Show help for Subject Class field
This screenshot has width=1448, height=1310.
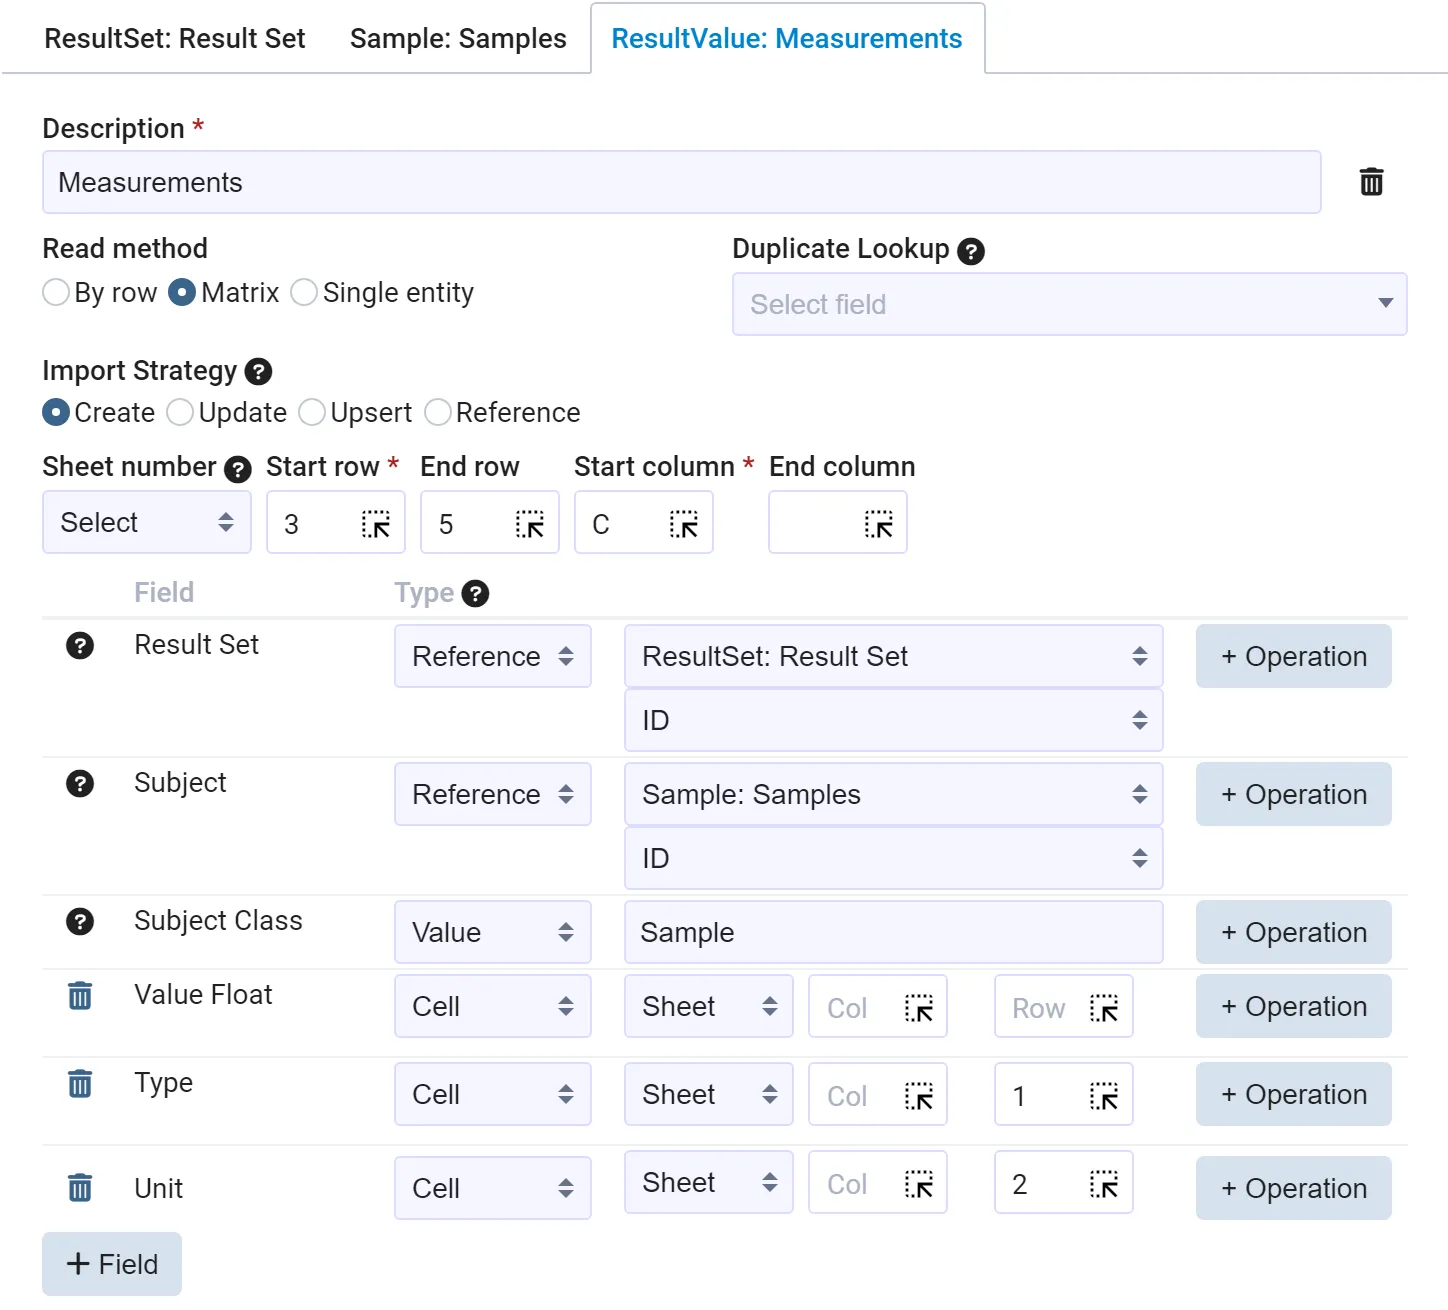[80, 922]
